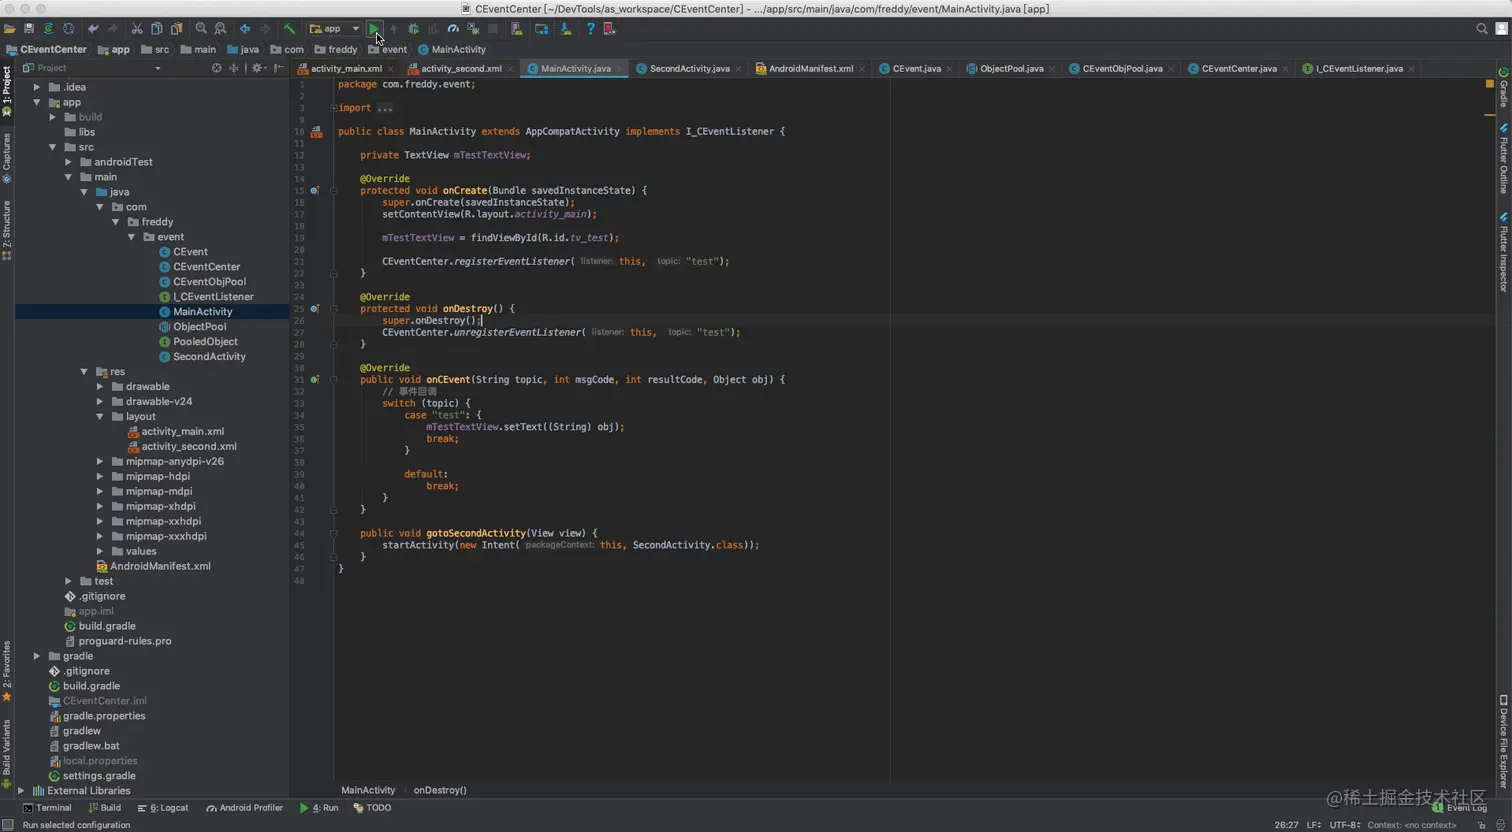Click the hammer Make Project icon
Screen dimensions: 1512x832
[x=289, y=29]
